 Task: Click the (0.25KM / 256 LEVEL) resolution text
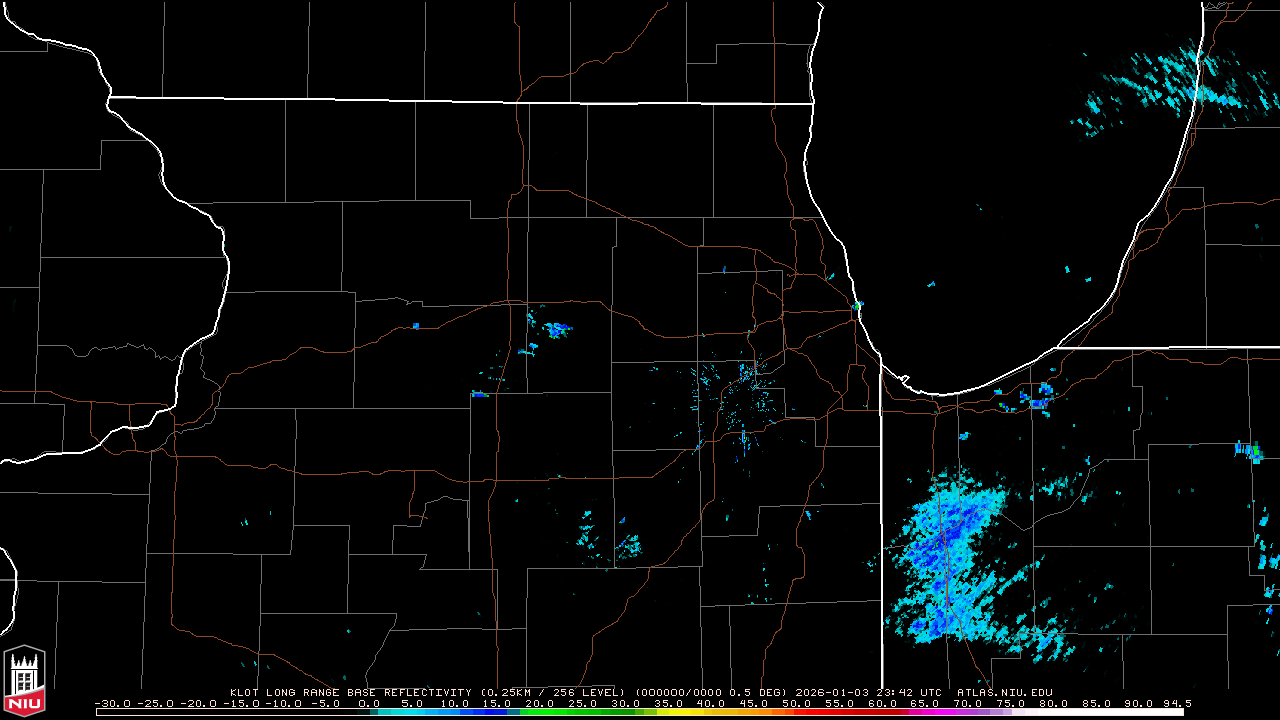pyautogui.click(x=554, y=692)
